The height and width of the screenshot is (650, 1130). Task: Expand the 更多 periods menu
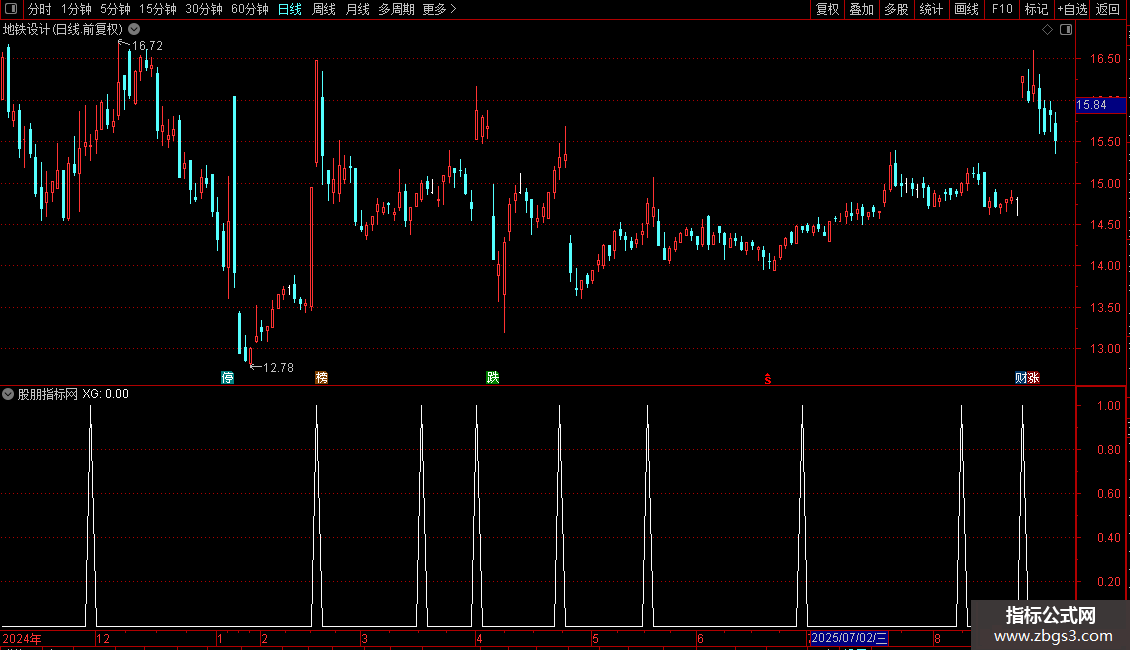click(x=439, y=9)
